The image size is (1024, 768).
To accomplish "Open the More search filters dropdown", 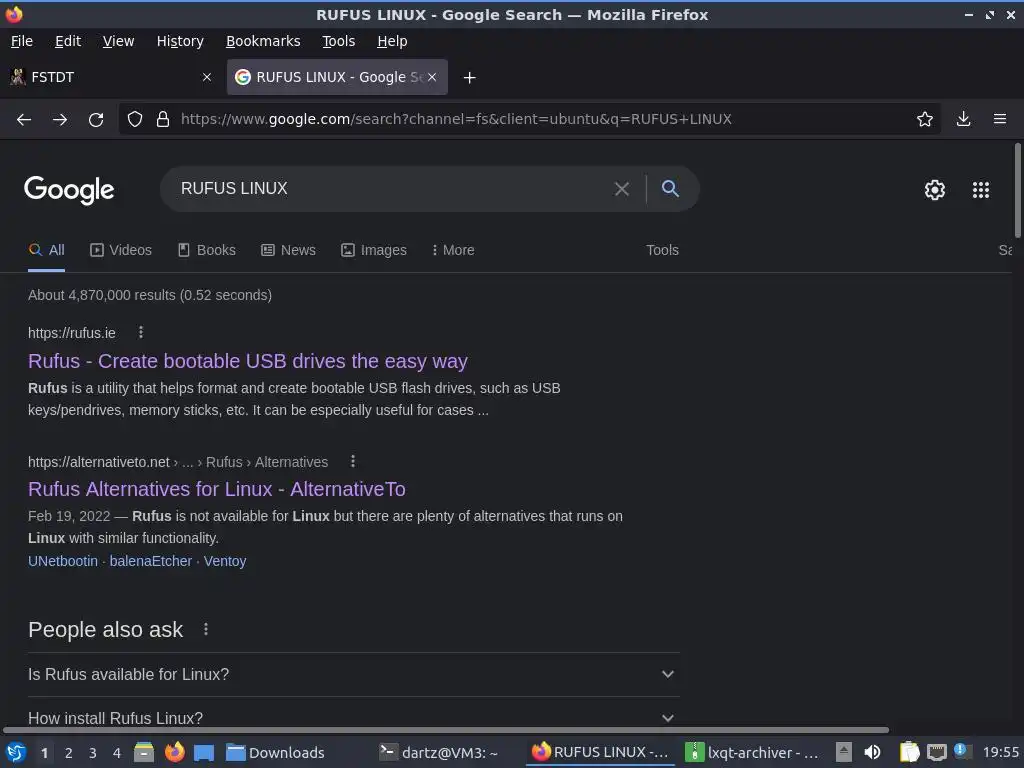I will (453, 250).
